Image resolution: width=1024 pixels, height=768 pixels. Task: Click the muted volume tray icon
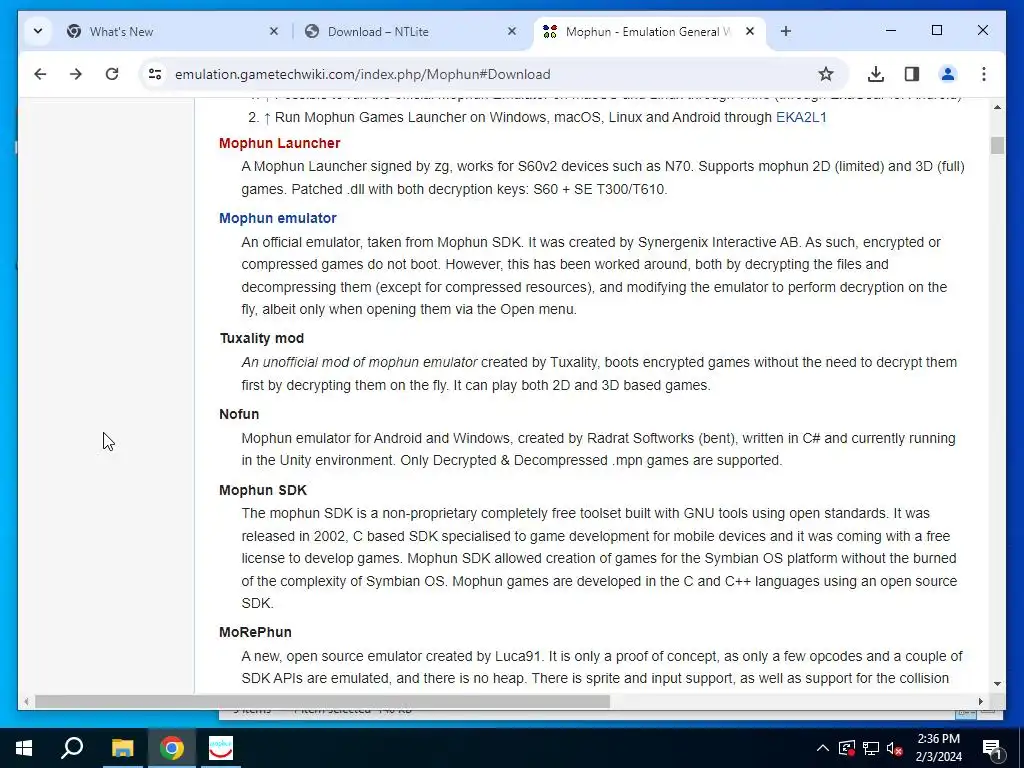coord(894,748)
